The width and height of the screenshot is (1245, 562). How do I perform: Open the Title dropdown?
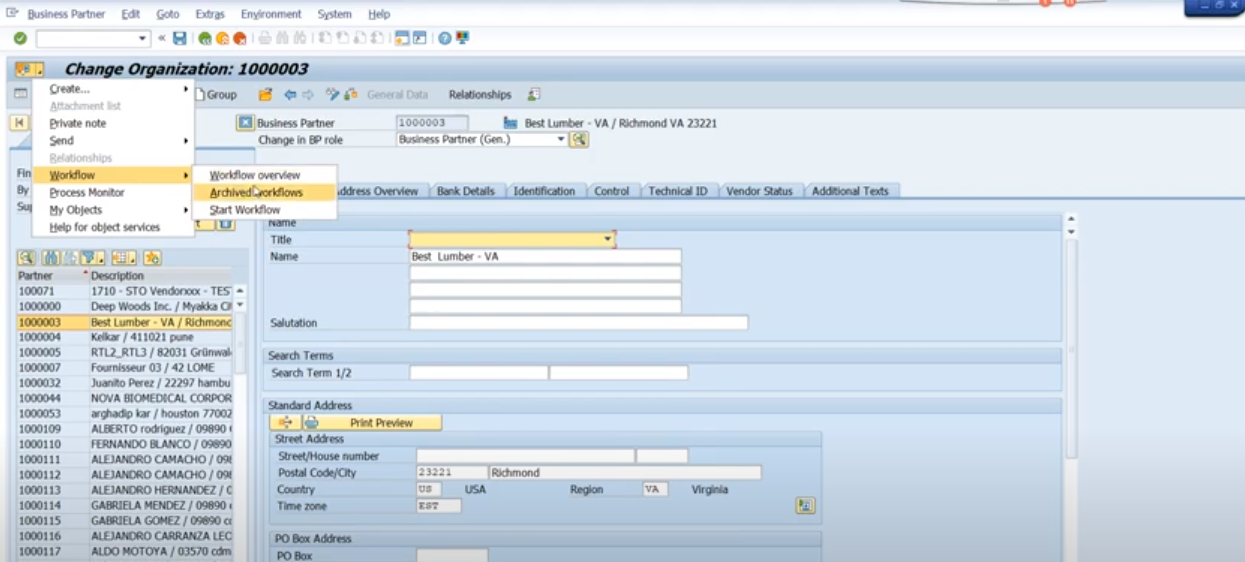(607, 240)
